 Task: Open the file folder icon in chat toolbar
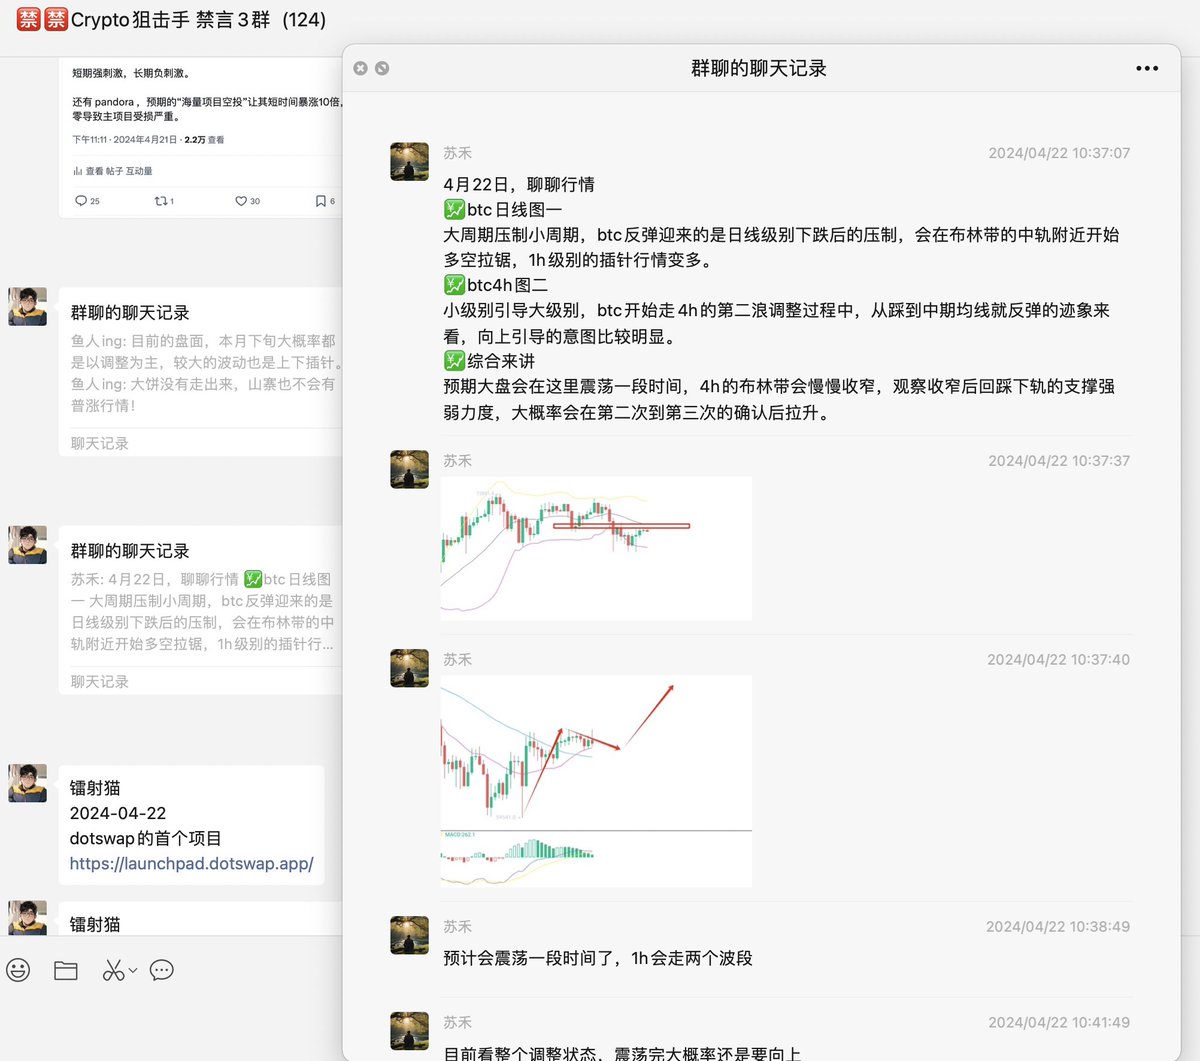(66, 970)
